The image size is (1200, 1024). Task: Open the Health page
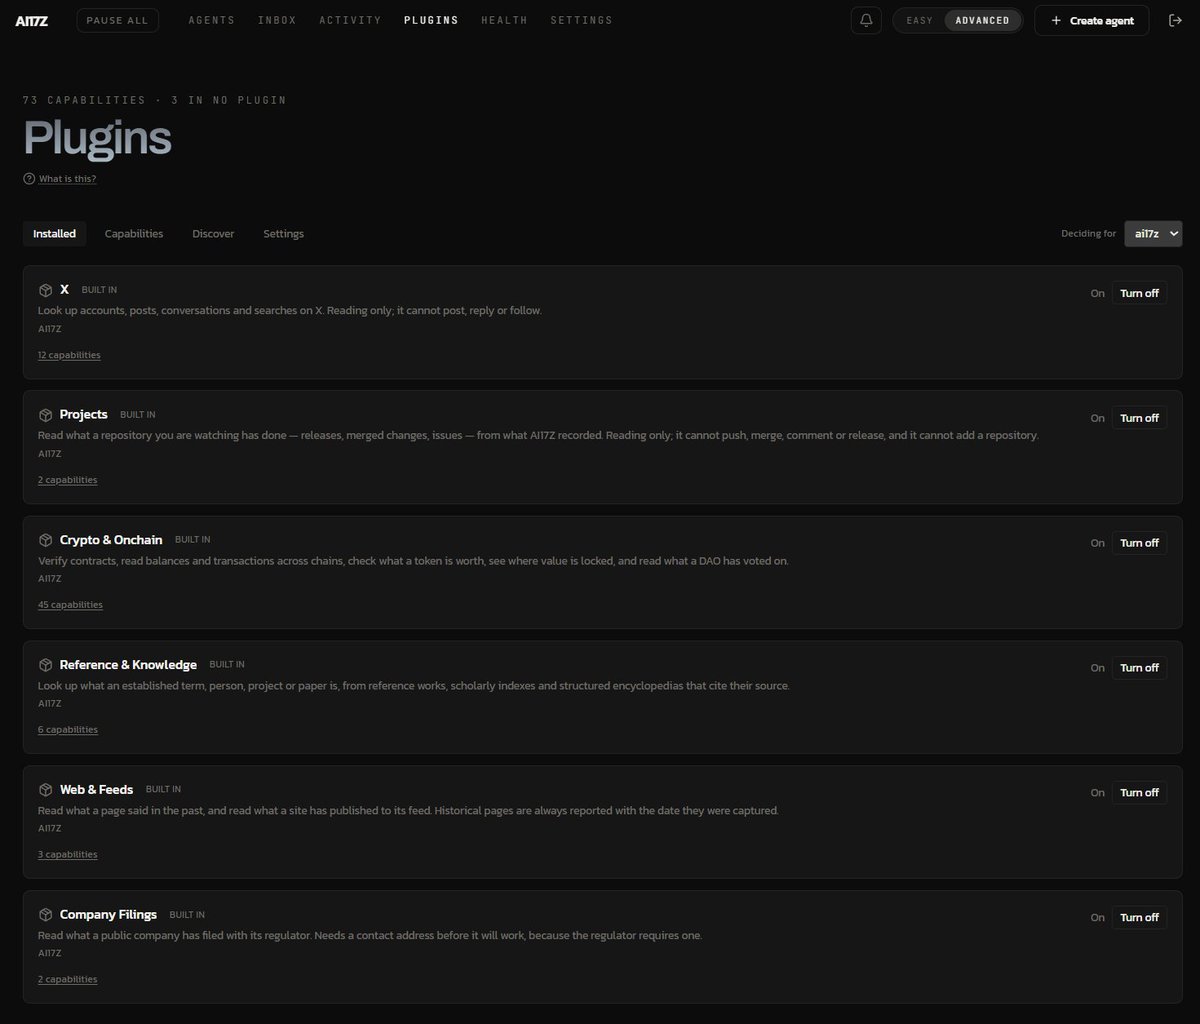click(504, 20)
